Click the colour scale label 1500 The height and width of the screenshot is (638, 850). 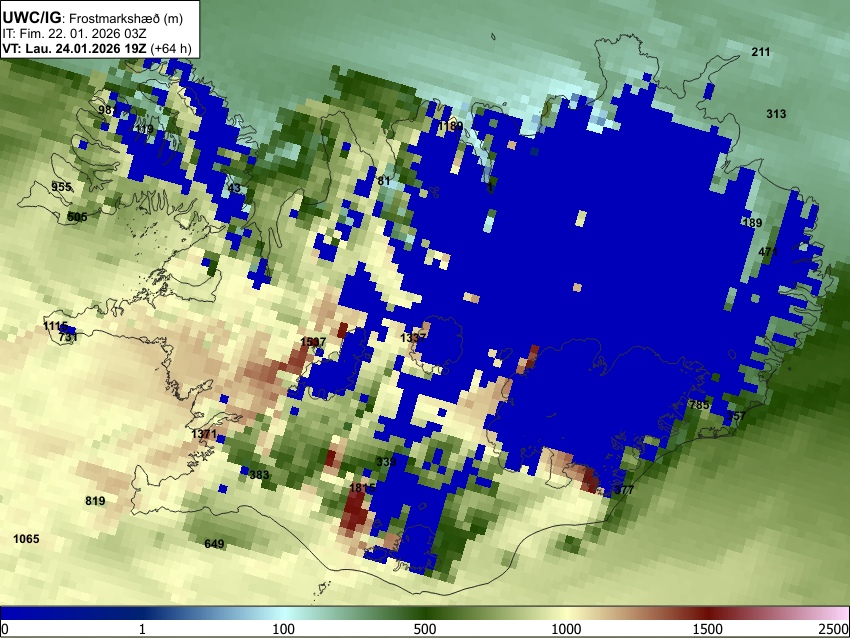[x=708, y=629]
